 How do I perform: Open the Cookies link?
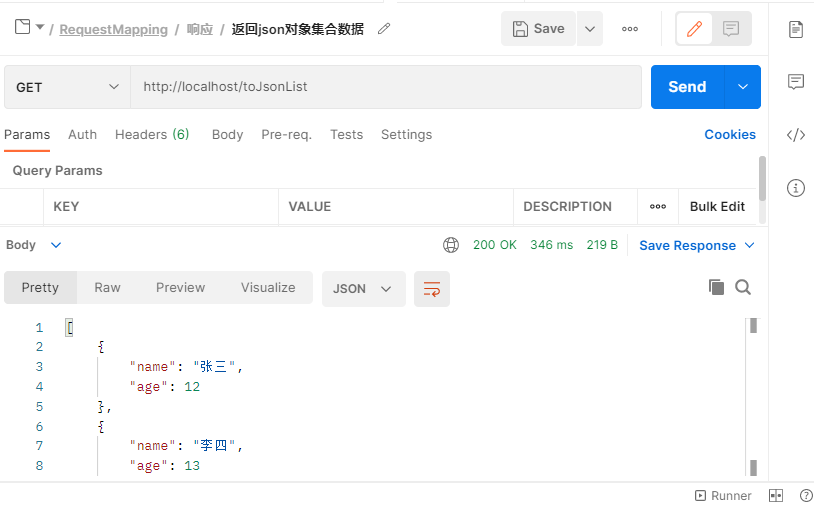click(730, 135)
